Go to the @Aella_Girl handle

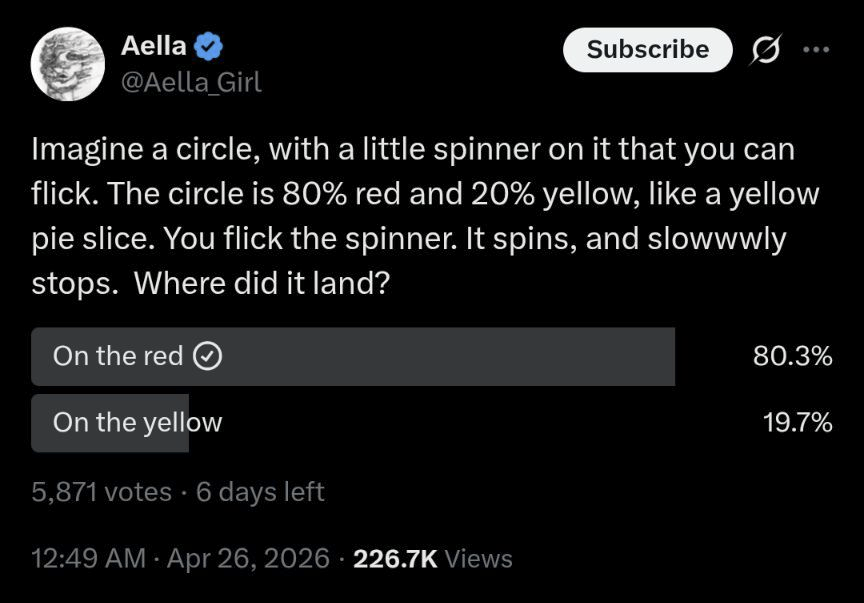[190, 82]
